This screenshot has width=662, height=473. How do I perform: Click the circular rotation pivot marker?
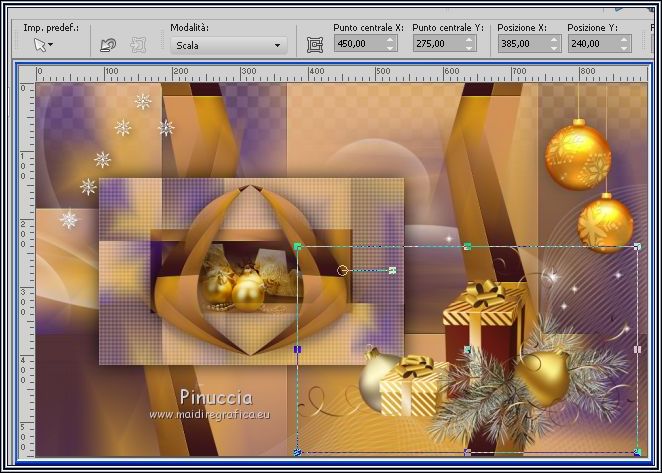(x=342, y=270)
